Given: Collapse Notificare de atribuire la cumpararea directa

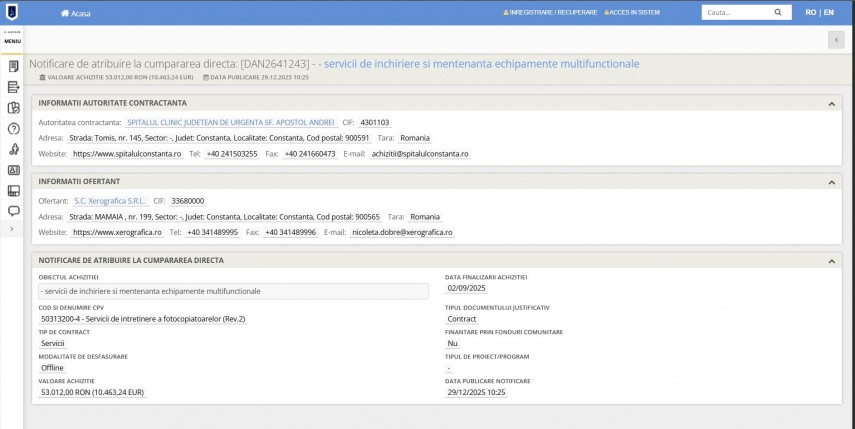Looking at the screenshot, I should pyautogui.click(x=831, y=261).
